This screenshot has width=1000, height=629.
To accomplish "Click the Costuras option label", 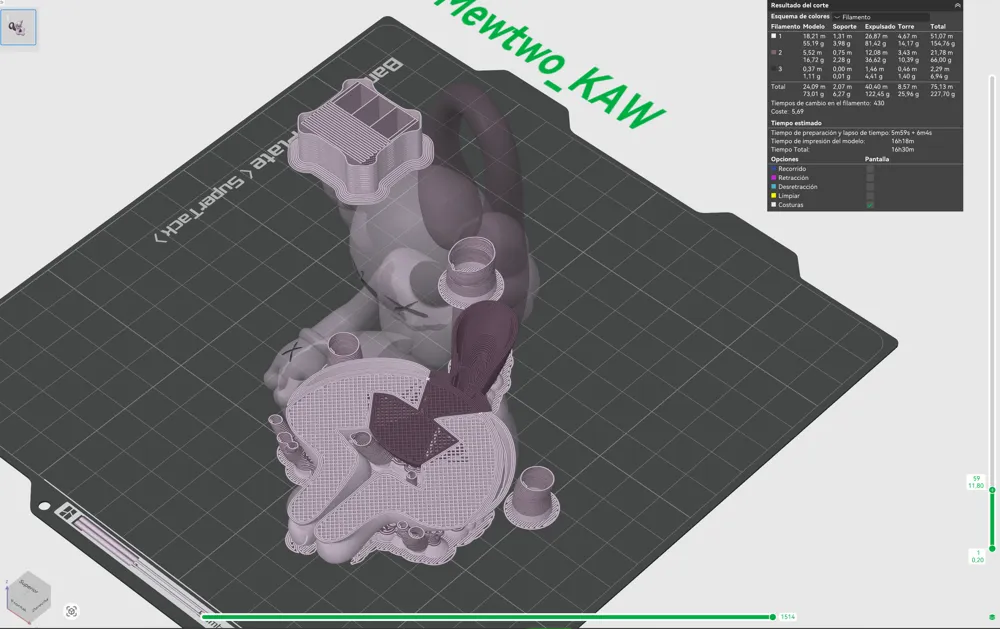I will 791,205.
